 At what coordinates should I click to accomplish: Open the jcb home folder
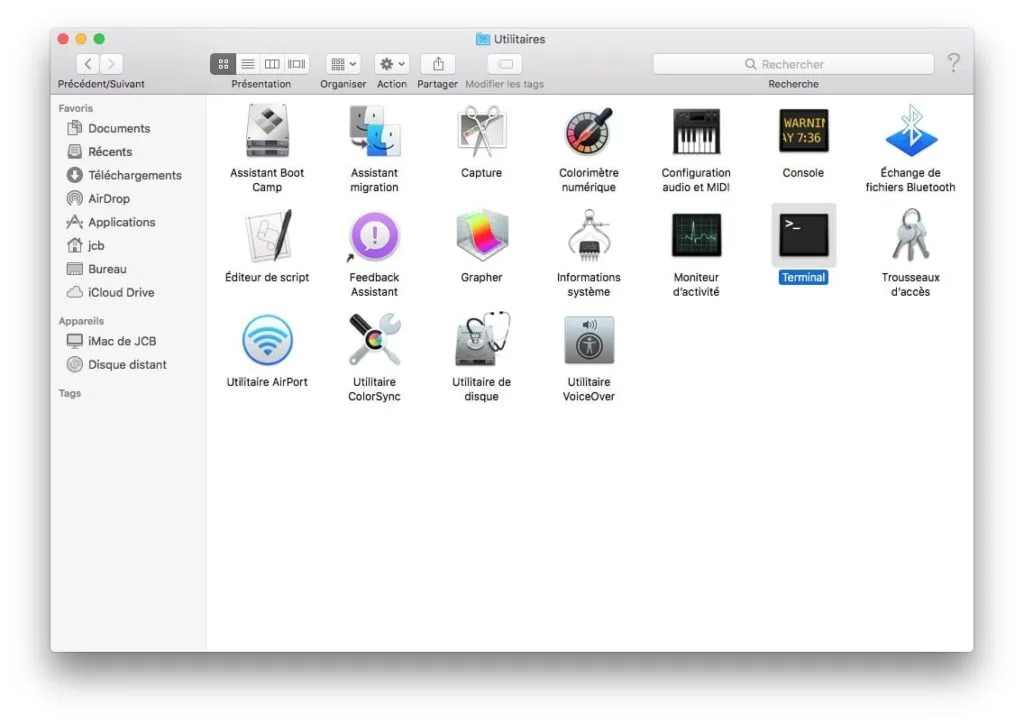pyautogui.click(x=86, y=246)
